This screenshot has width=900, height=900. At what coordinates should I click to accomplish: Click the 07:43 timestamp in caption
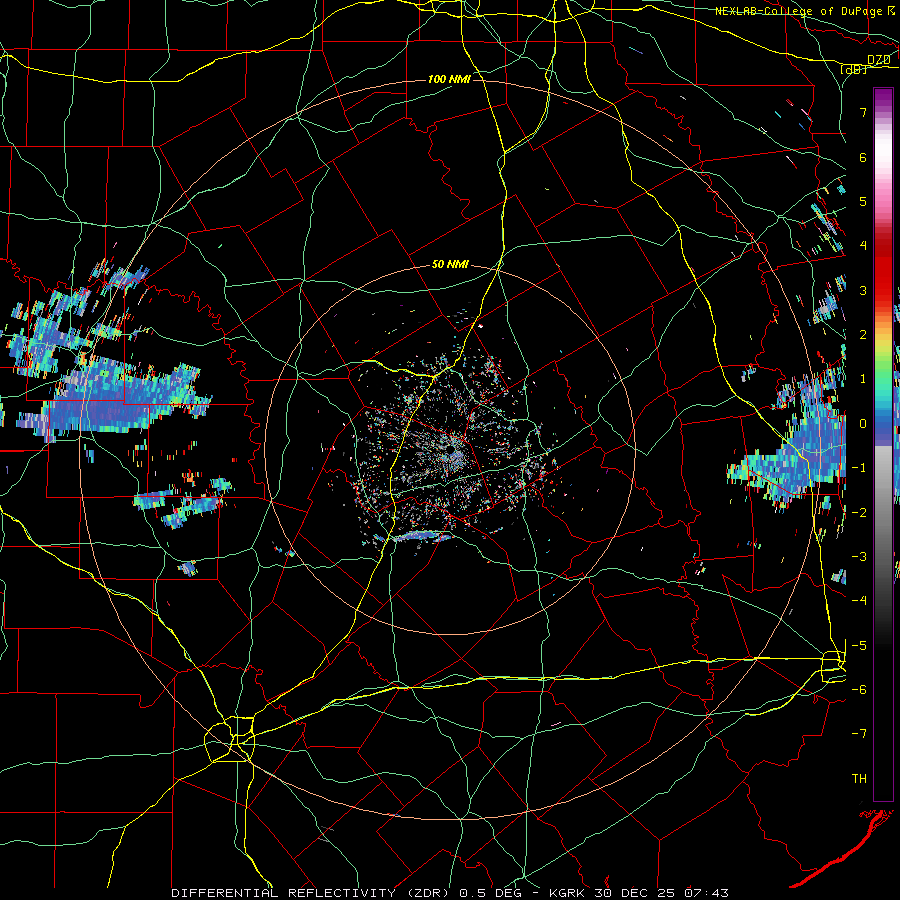point(706,893)
